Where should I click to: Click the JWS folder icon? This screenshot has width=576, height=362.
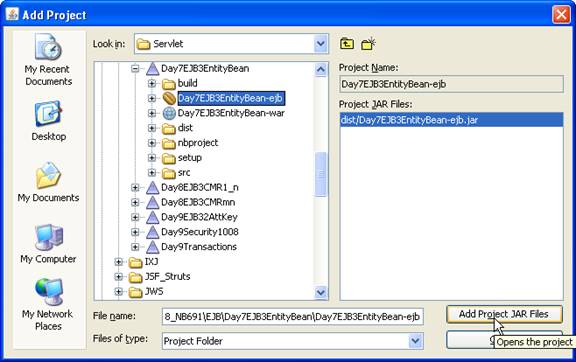point(135,292)
